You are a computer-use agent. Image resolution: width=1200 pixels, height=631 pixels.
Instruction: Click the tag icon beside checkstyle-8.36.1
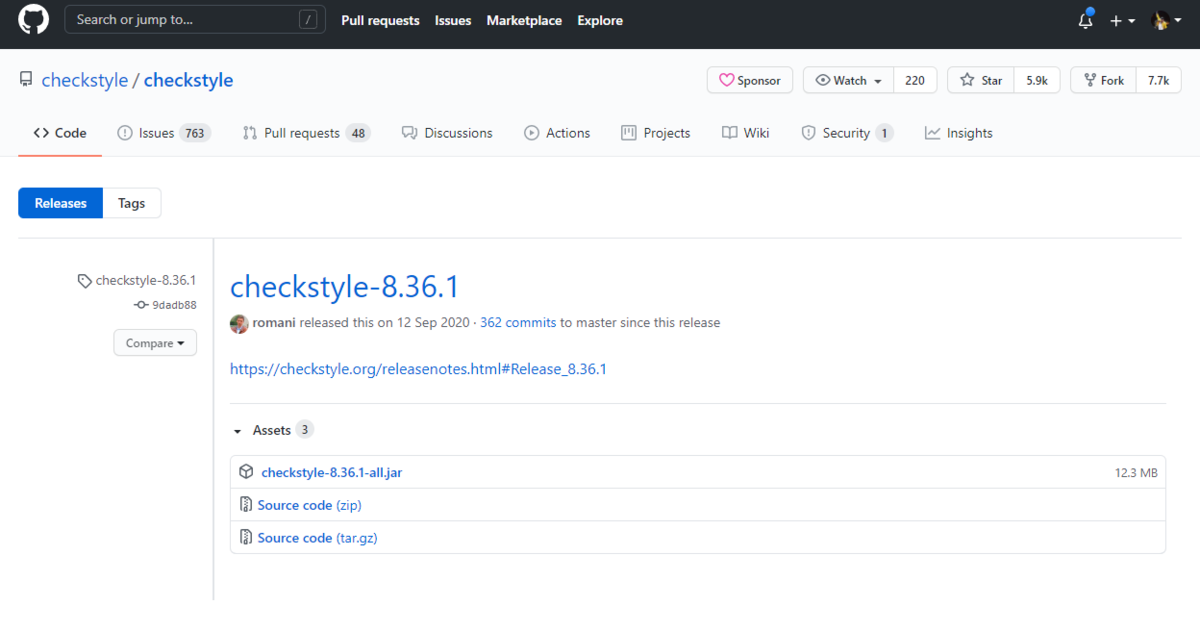[84, 280]
